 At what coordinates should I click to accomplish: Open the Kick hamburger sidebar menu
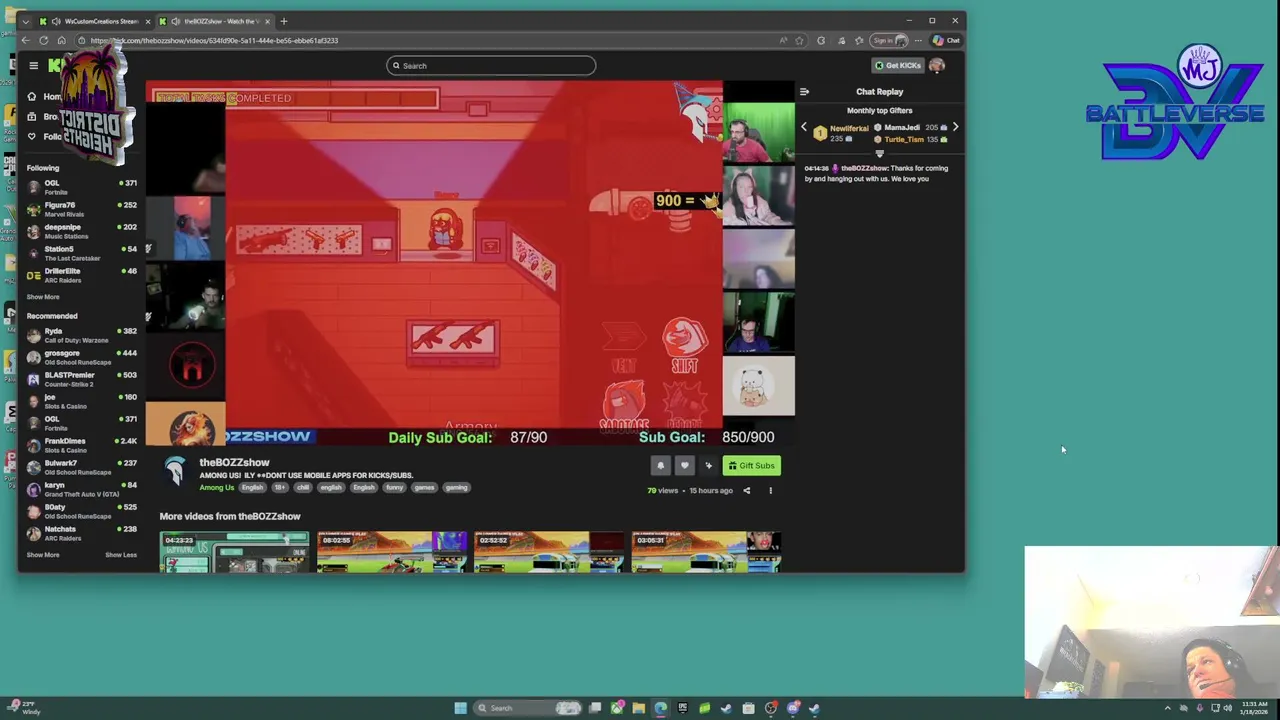coord(33,66)
